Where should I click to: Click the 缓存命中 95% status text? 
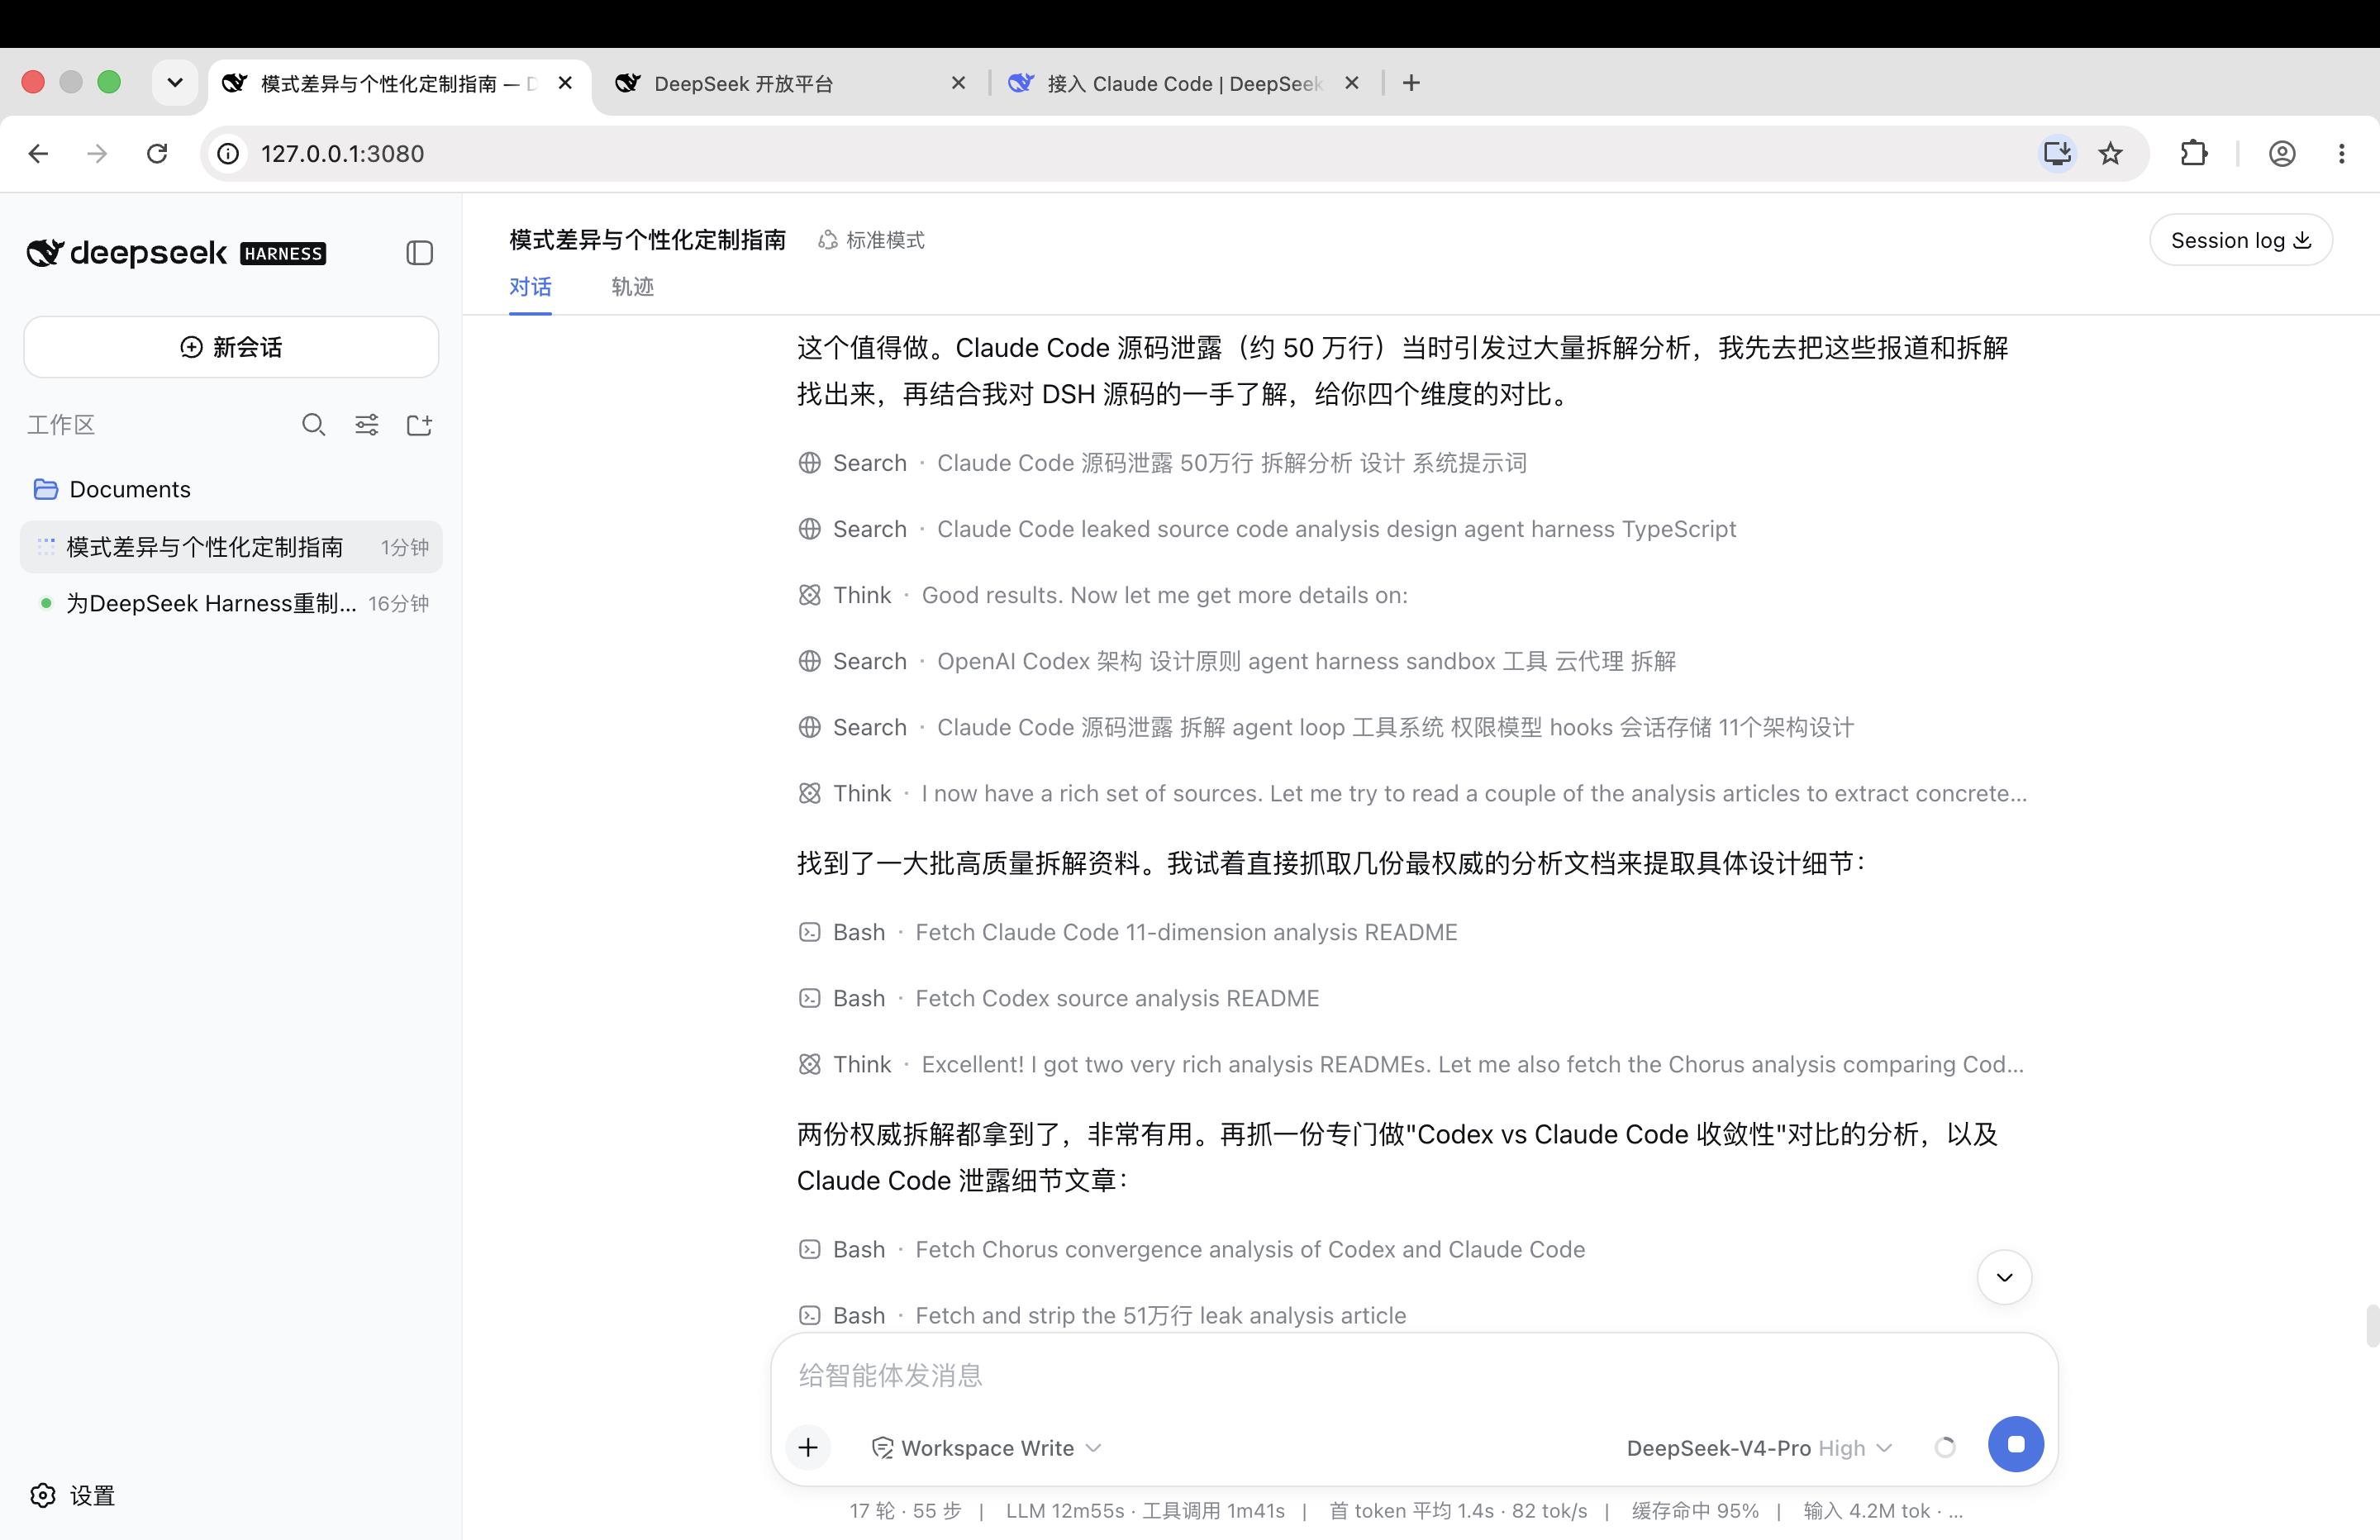click(1695, 1511)
